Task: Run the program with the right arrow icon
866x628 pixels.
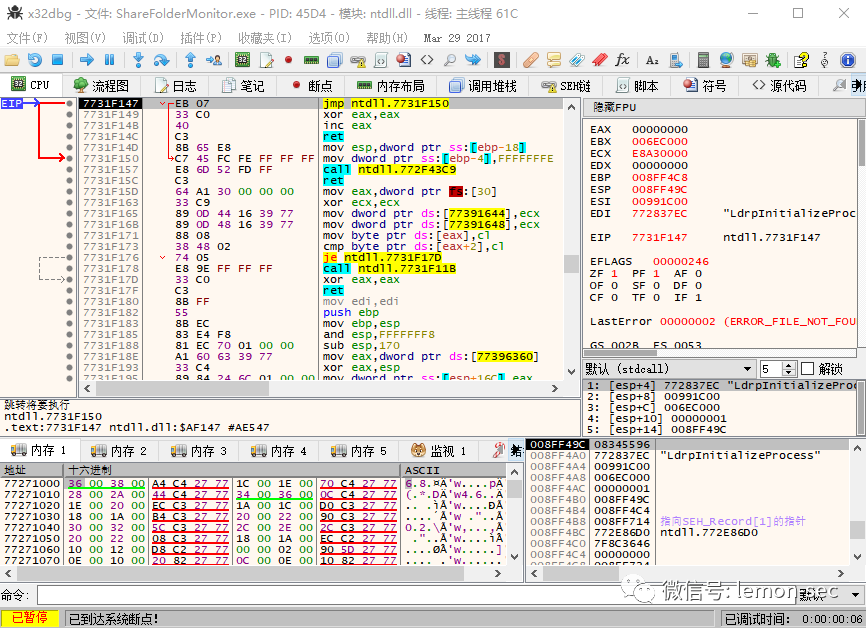Action: 87,60
